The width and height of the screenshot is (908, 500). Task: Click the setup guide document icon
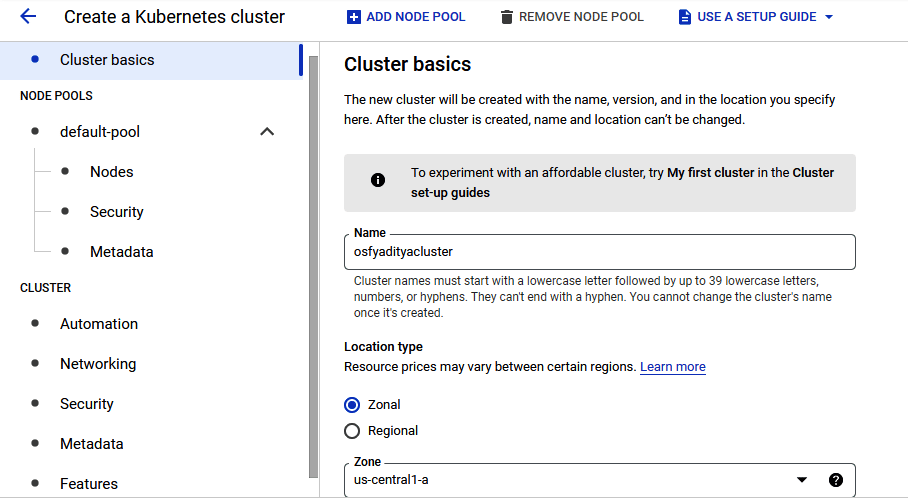(685, 17)
